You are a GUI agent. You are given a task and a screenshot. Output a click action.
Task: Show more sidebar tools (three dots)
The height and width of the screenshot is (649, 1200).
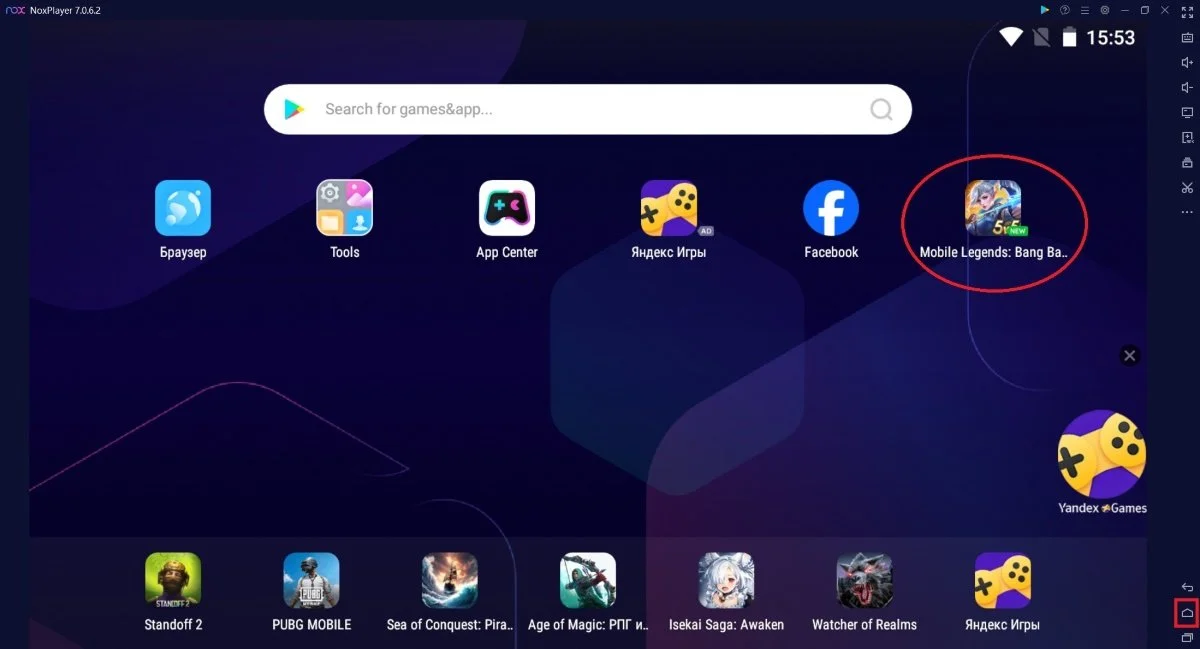coord(1187,212)
